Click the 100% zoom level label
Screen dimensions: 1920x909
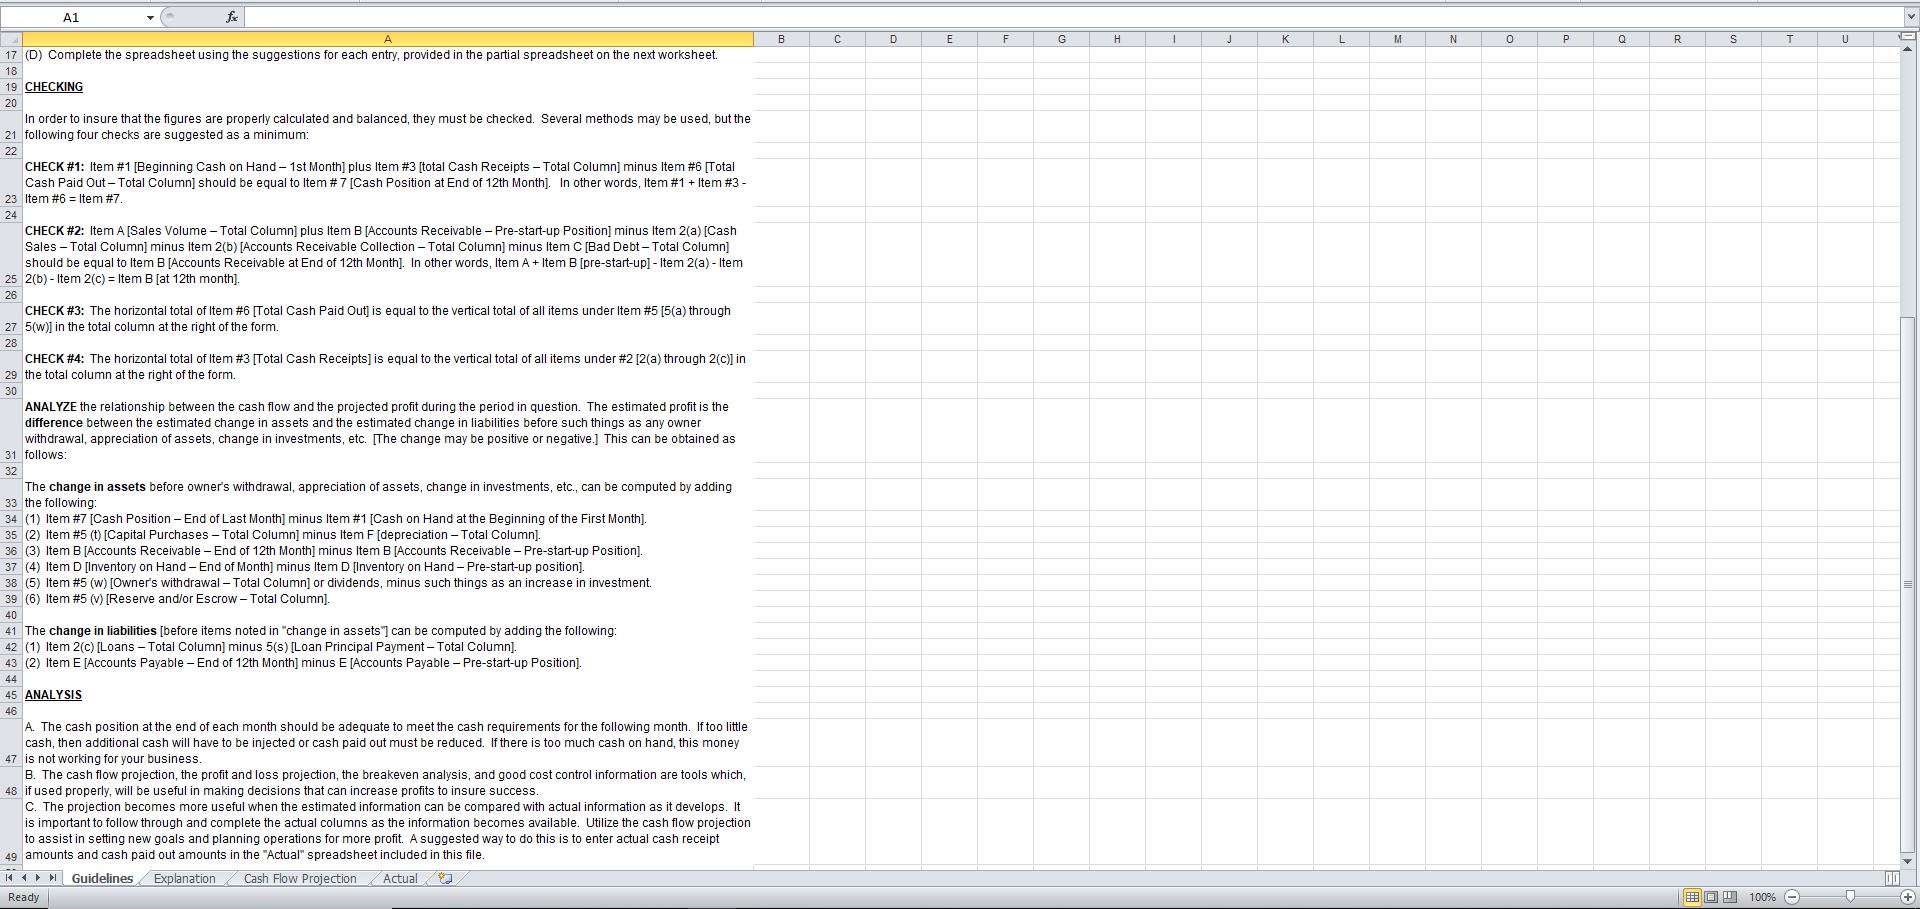pyautogui.click(x=1763, y=897)
